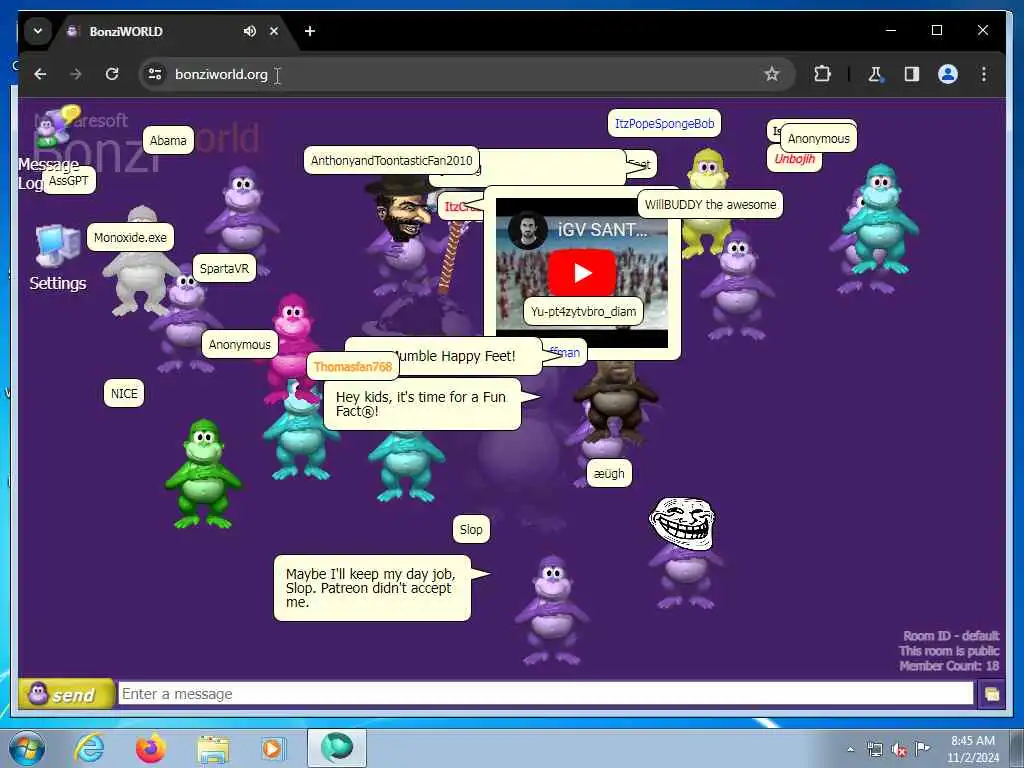Open the emoji button beside message field
1024x768 pixels.
pos(991,694)
